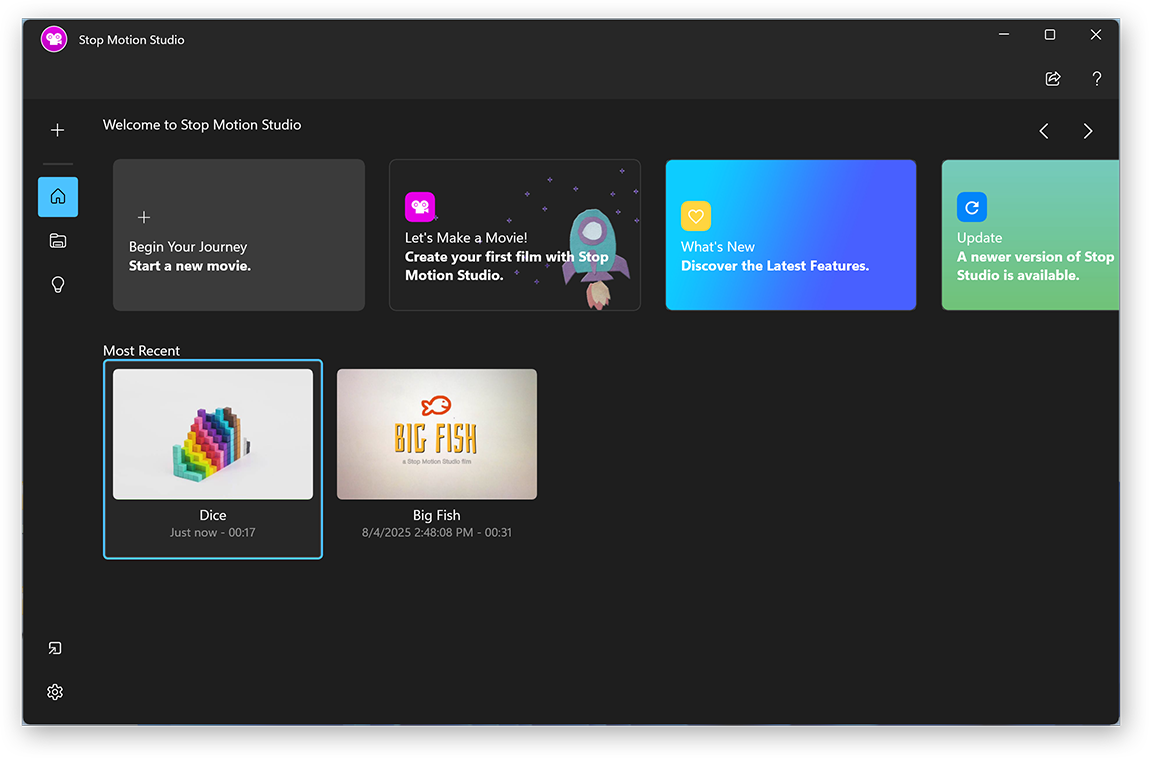Open the What's New card
This screenshot has height=758, width=1149.
[x=790, y=235]
